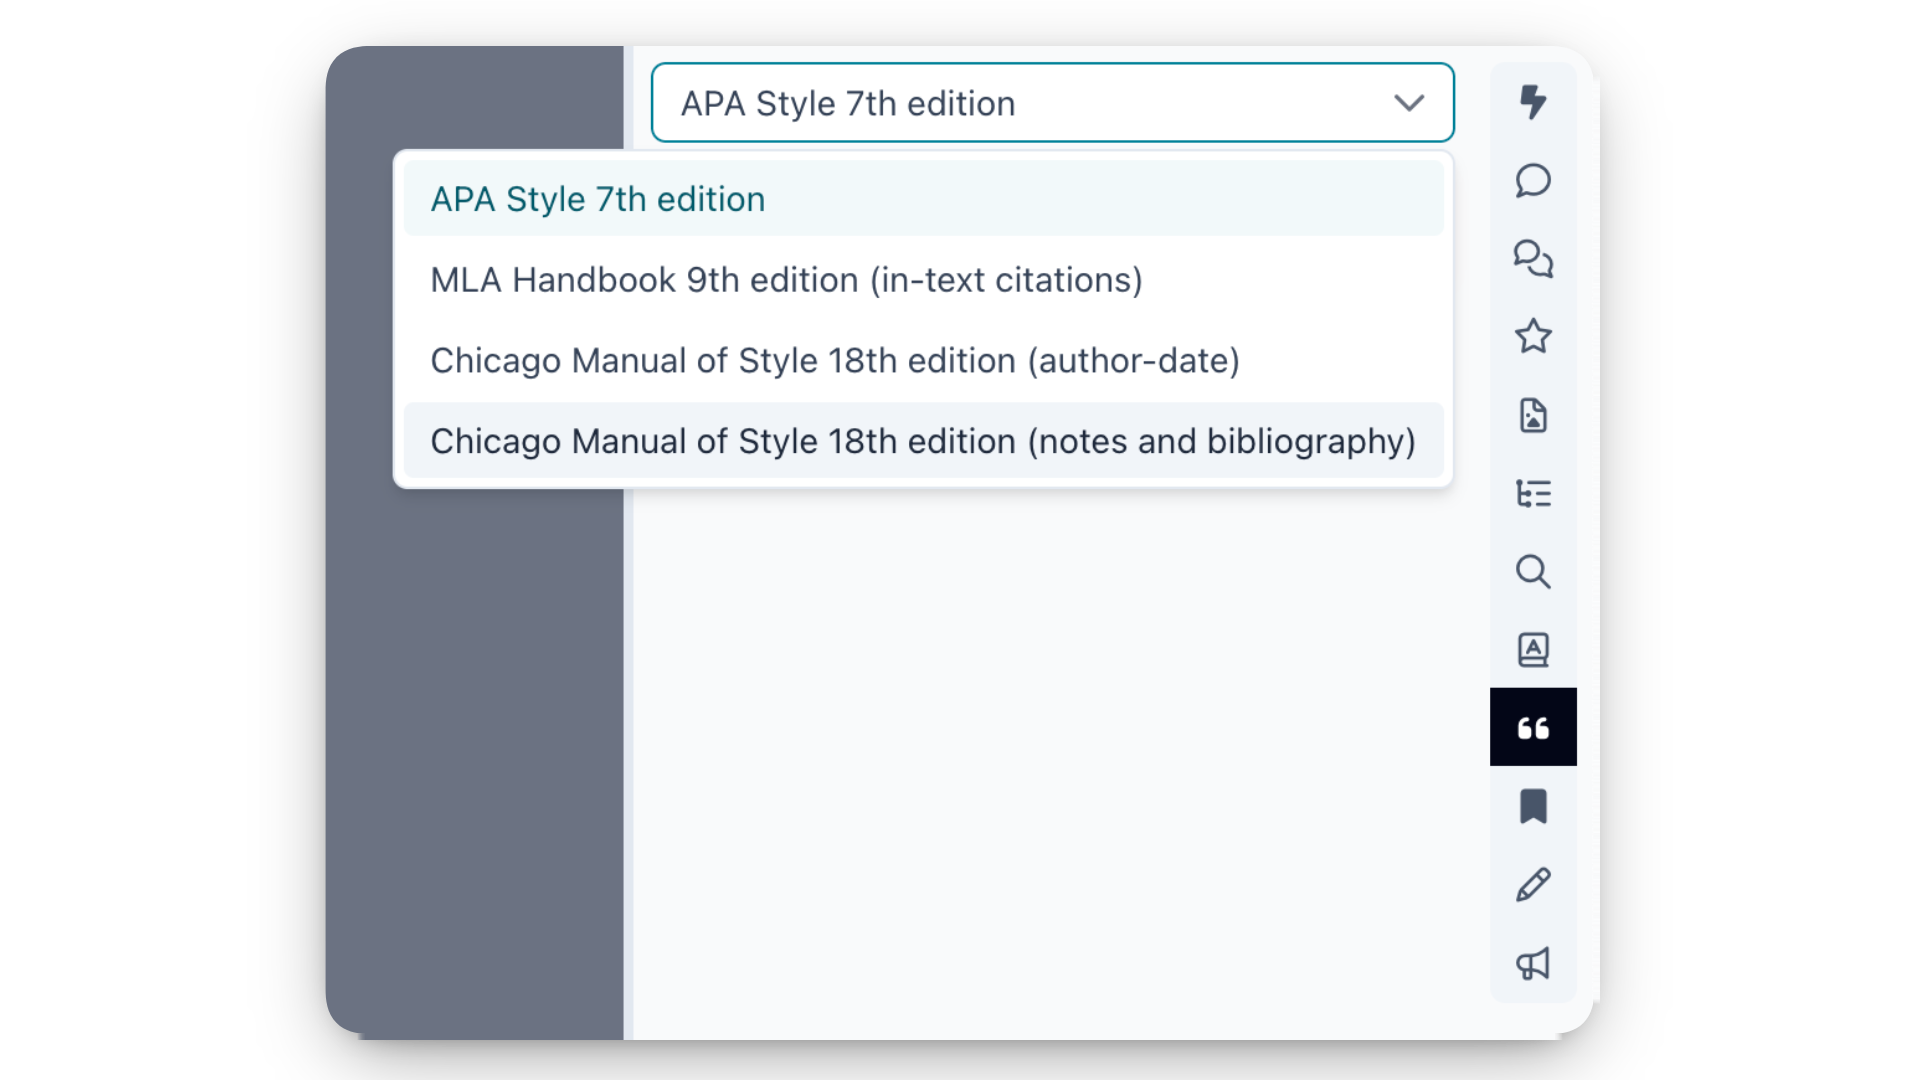Open the single speech bubble comments icon
Screen dimensions: 1920x1080
click(1533, 181)
